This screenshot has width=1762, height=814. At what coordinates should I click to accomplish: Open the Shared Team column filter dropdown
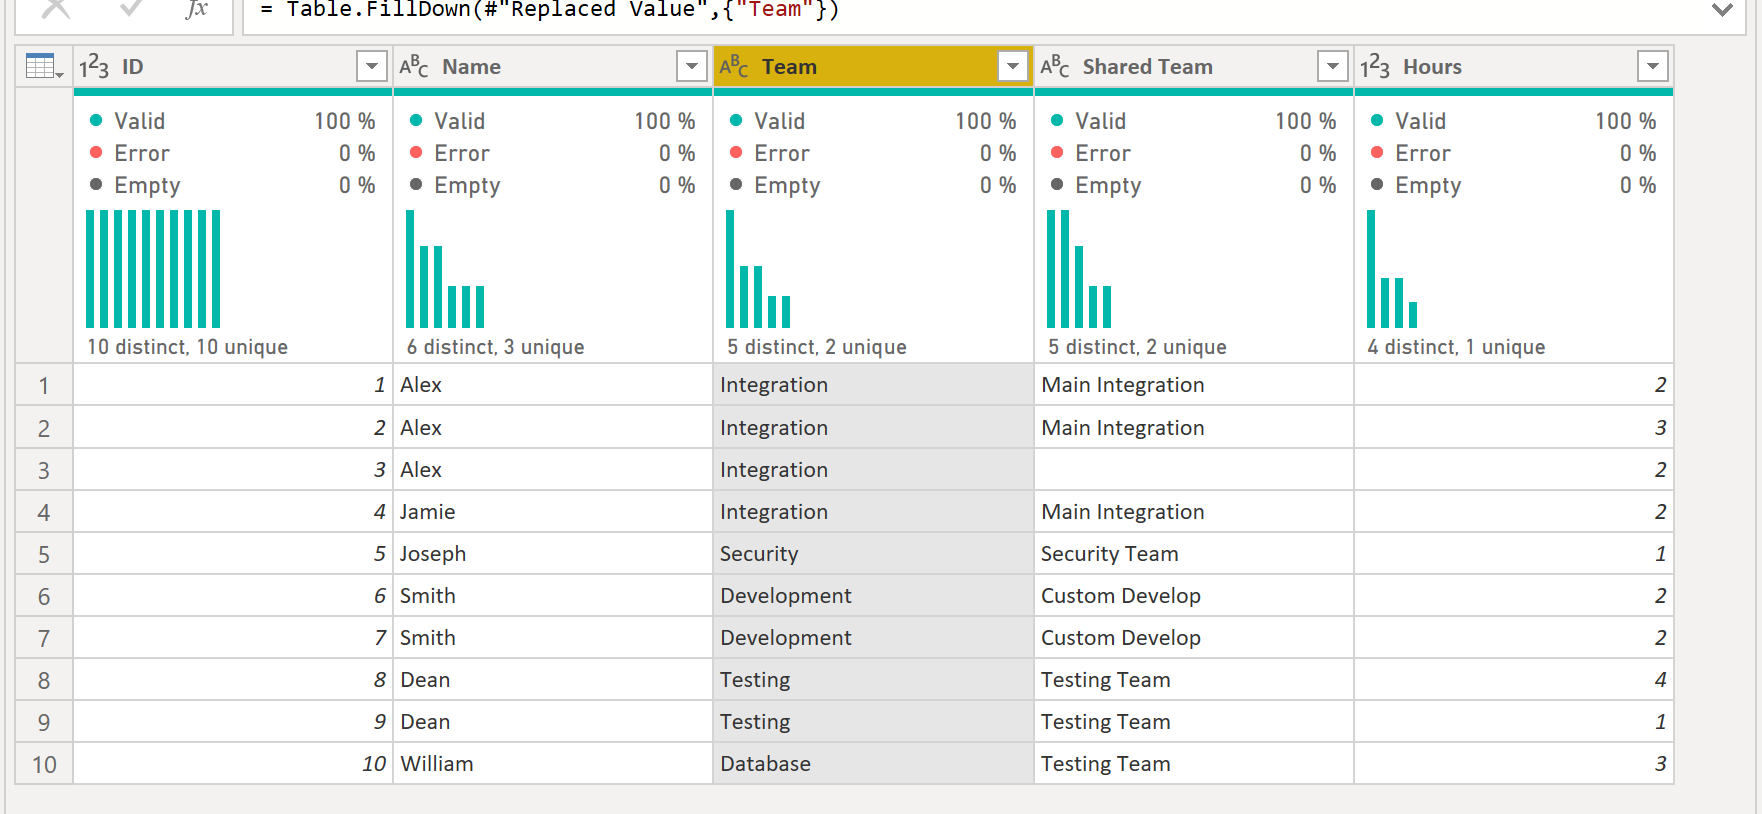(x=1332, y=67)
